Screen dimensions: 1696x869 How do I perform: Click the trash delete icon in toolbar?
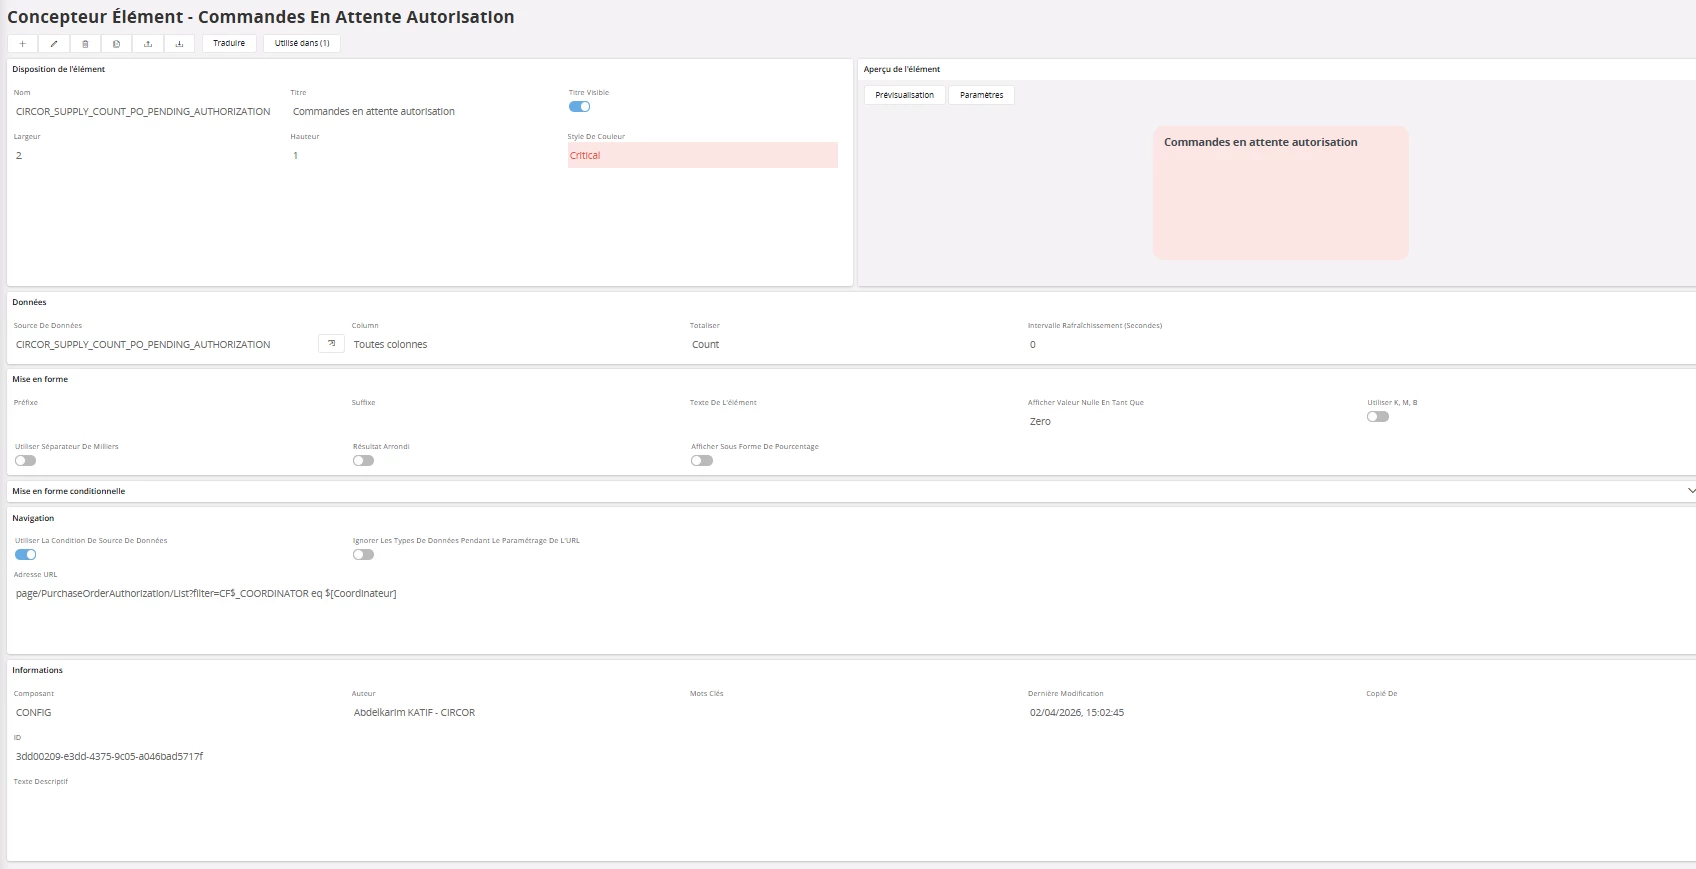tap(85, 43)
